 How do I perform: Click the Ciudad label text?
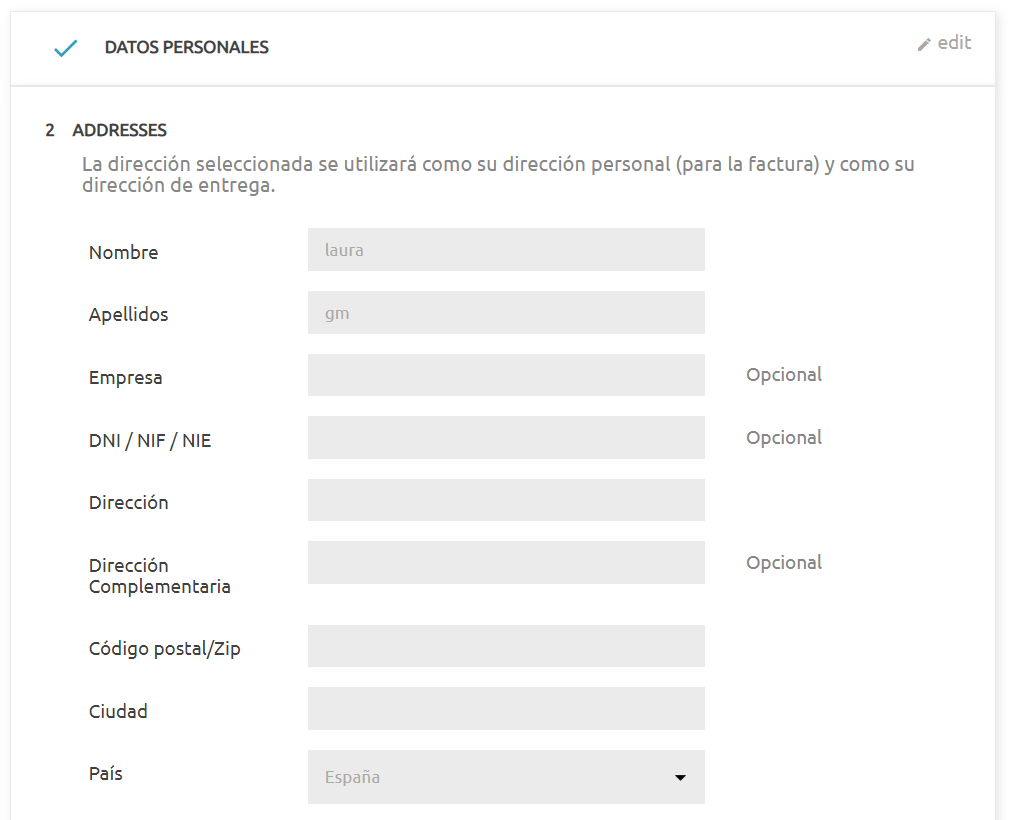118,712
